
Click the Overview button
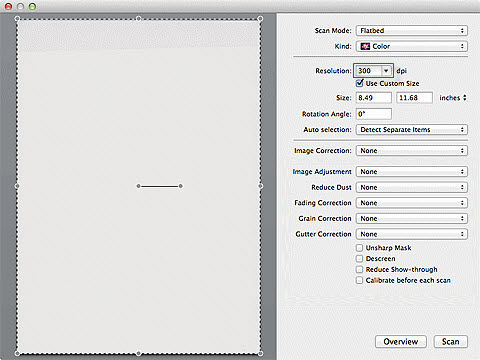(x=401, y=342)
